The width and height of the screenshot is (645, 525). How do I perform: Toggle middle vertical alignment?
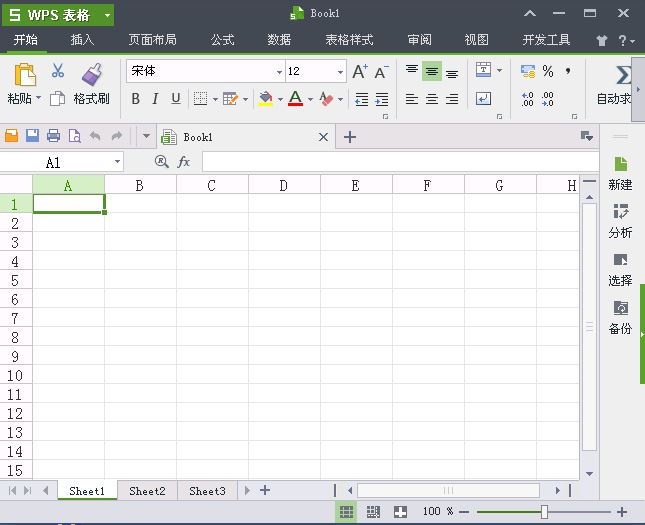[432, 71]
